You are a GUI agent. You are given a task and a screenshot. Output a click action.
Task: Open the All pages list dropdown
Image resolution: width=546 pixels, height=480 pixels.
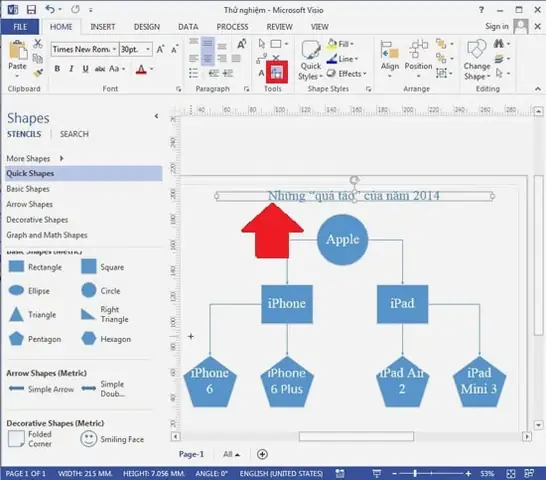(x=231, y=454)
